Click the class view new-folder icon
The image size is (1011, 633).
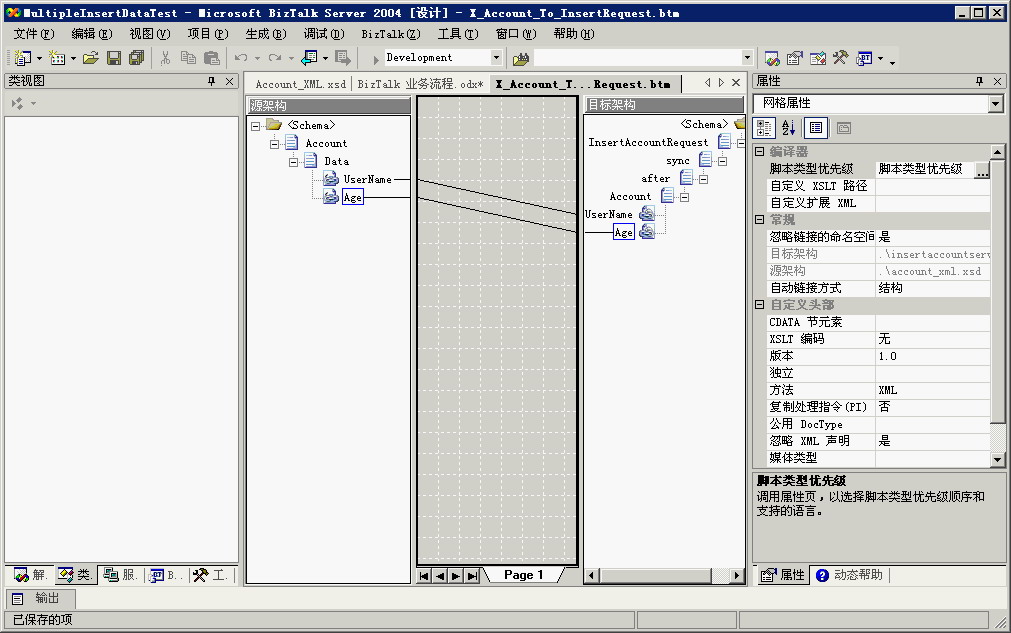pyautogui.click(x=17, y=103)
